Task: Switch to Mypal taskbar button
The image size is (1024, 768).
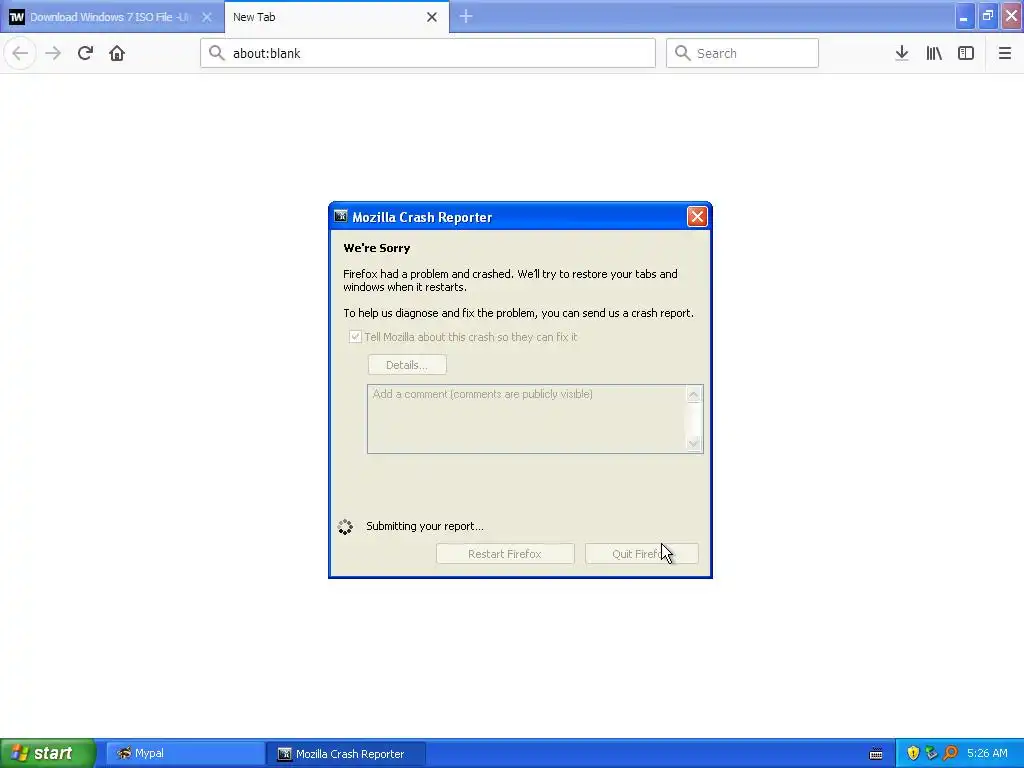Action: [185, 754]
